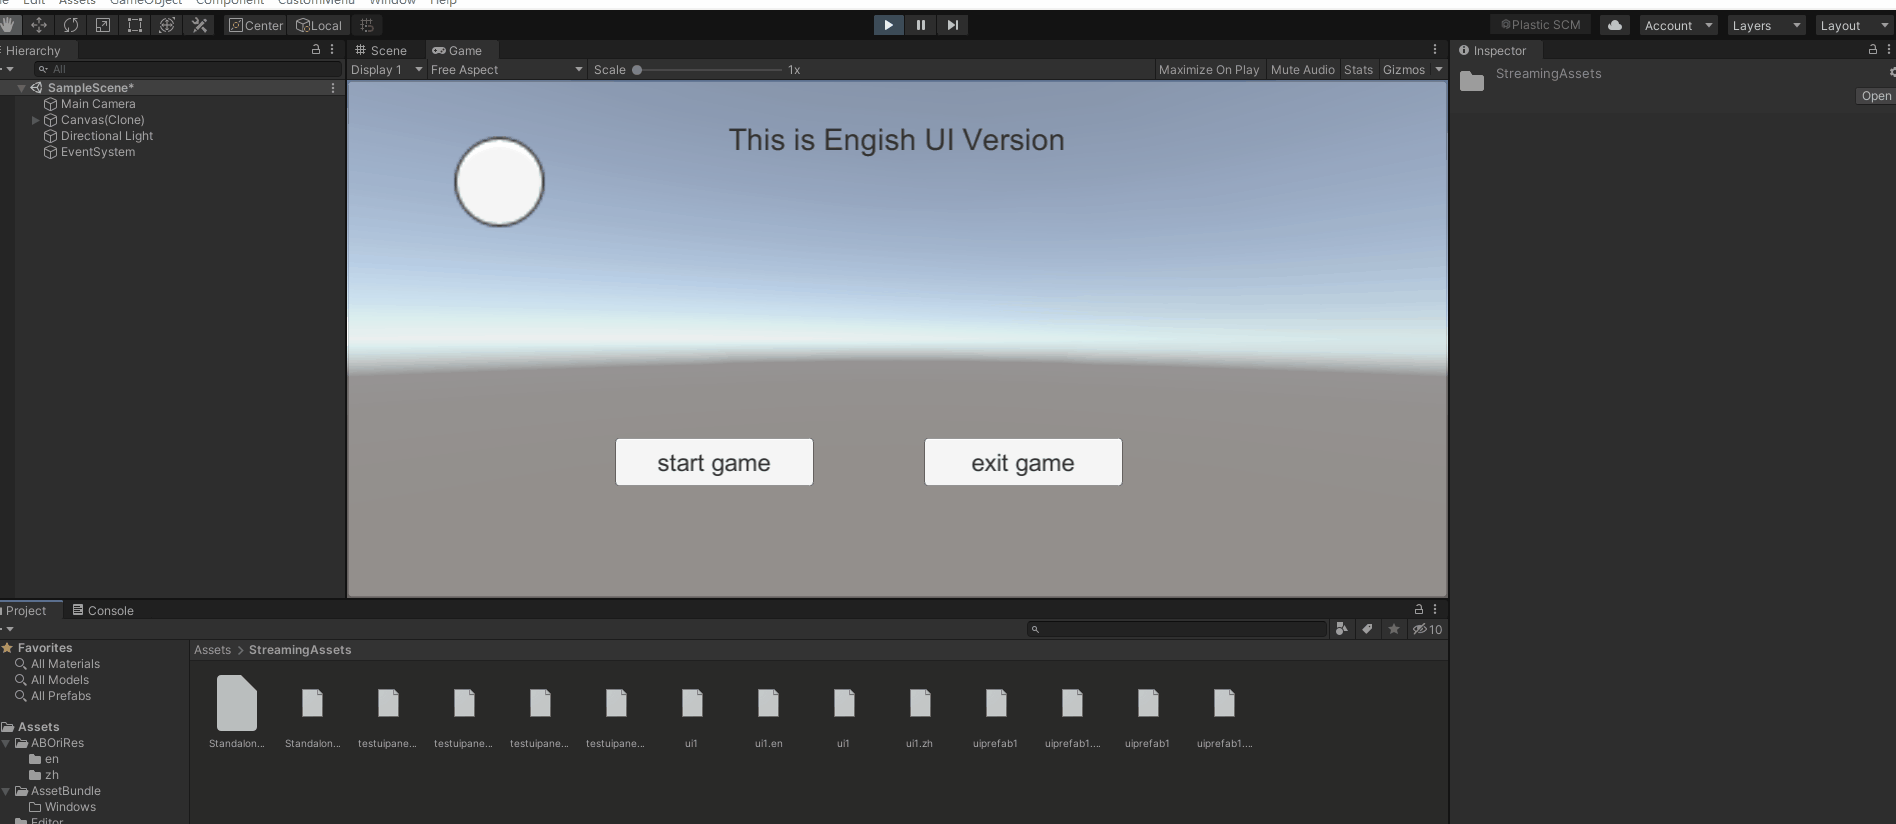Select the ui1.zh file icon
This screenshot has height=824, width=1896.
tap(920, 703)
